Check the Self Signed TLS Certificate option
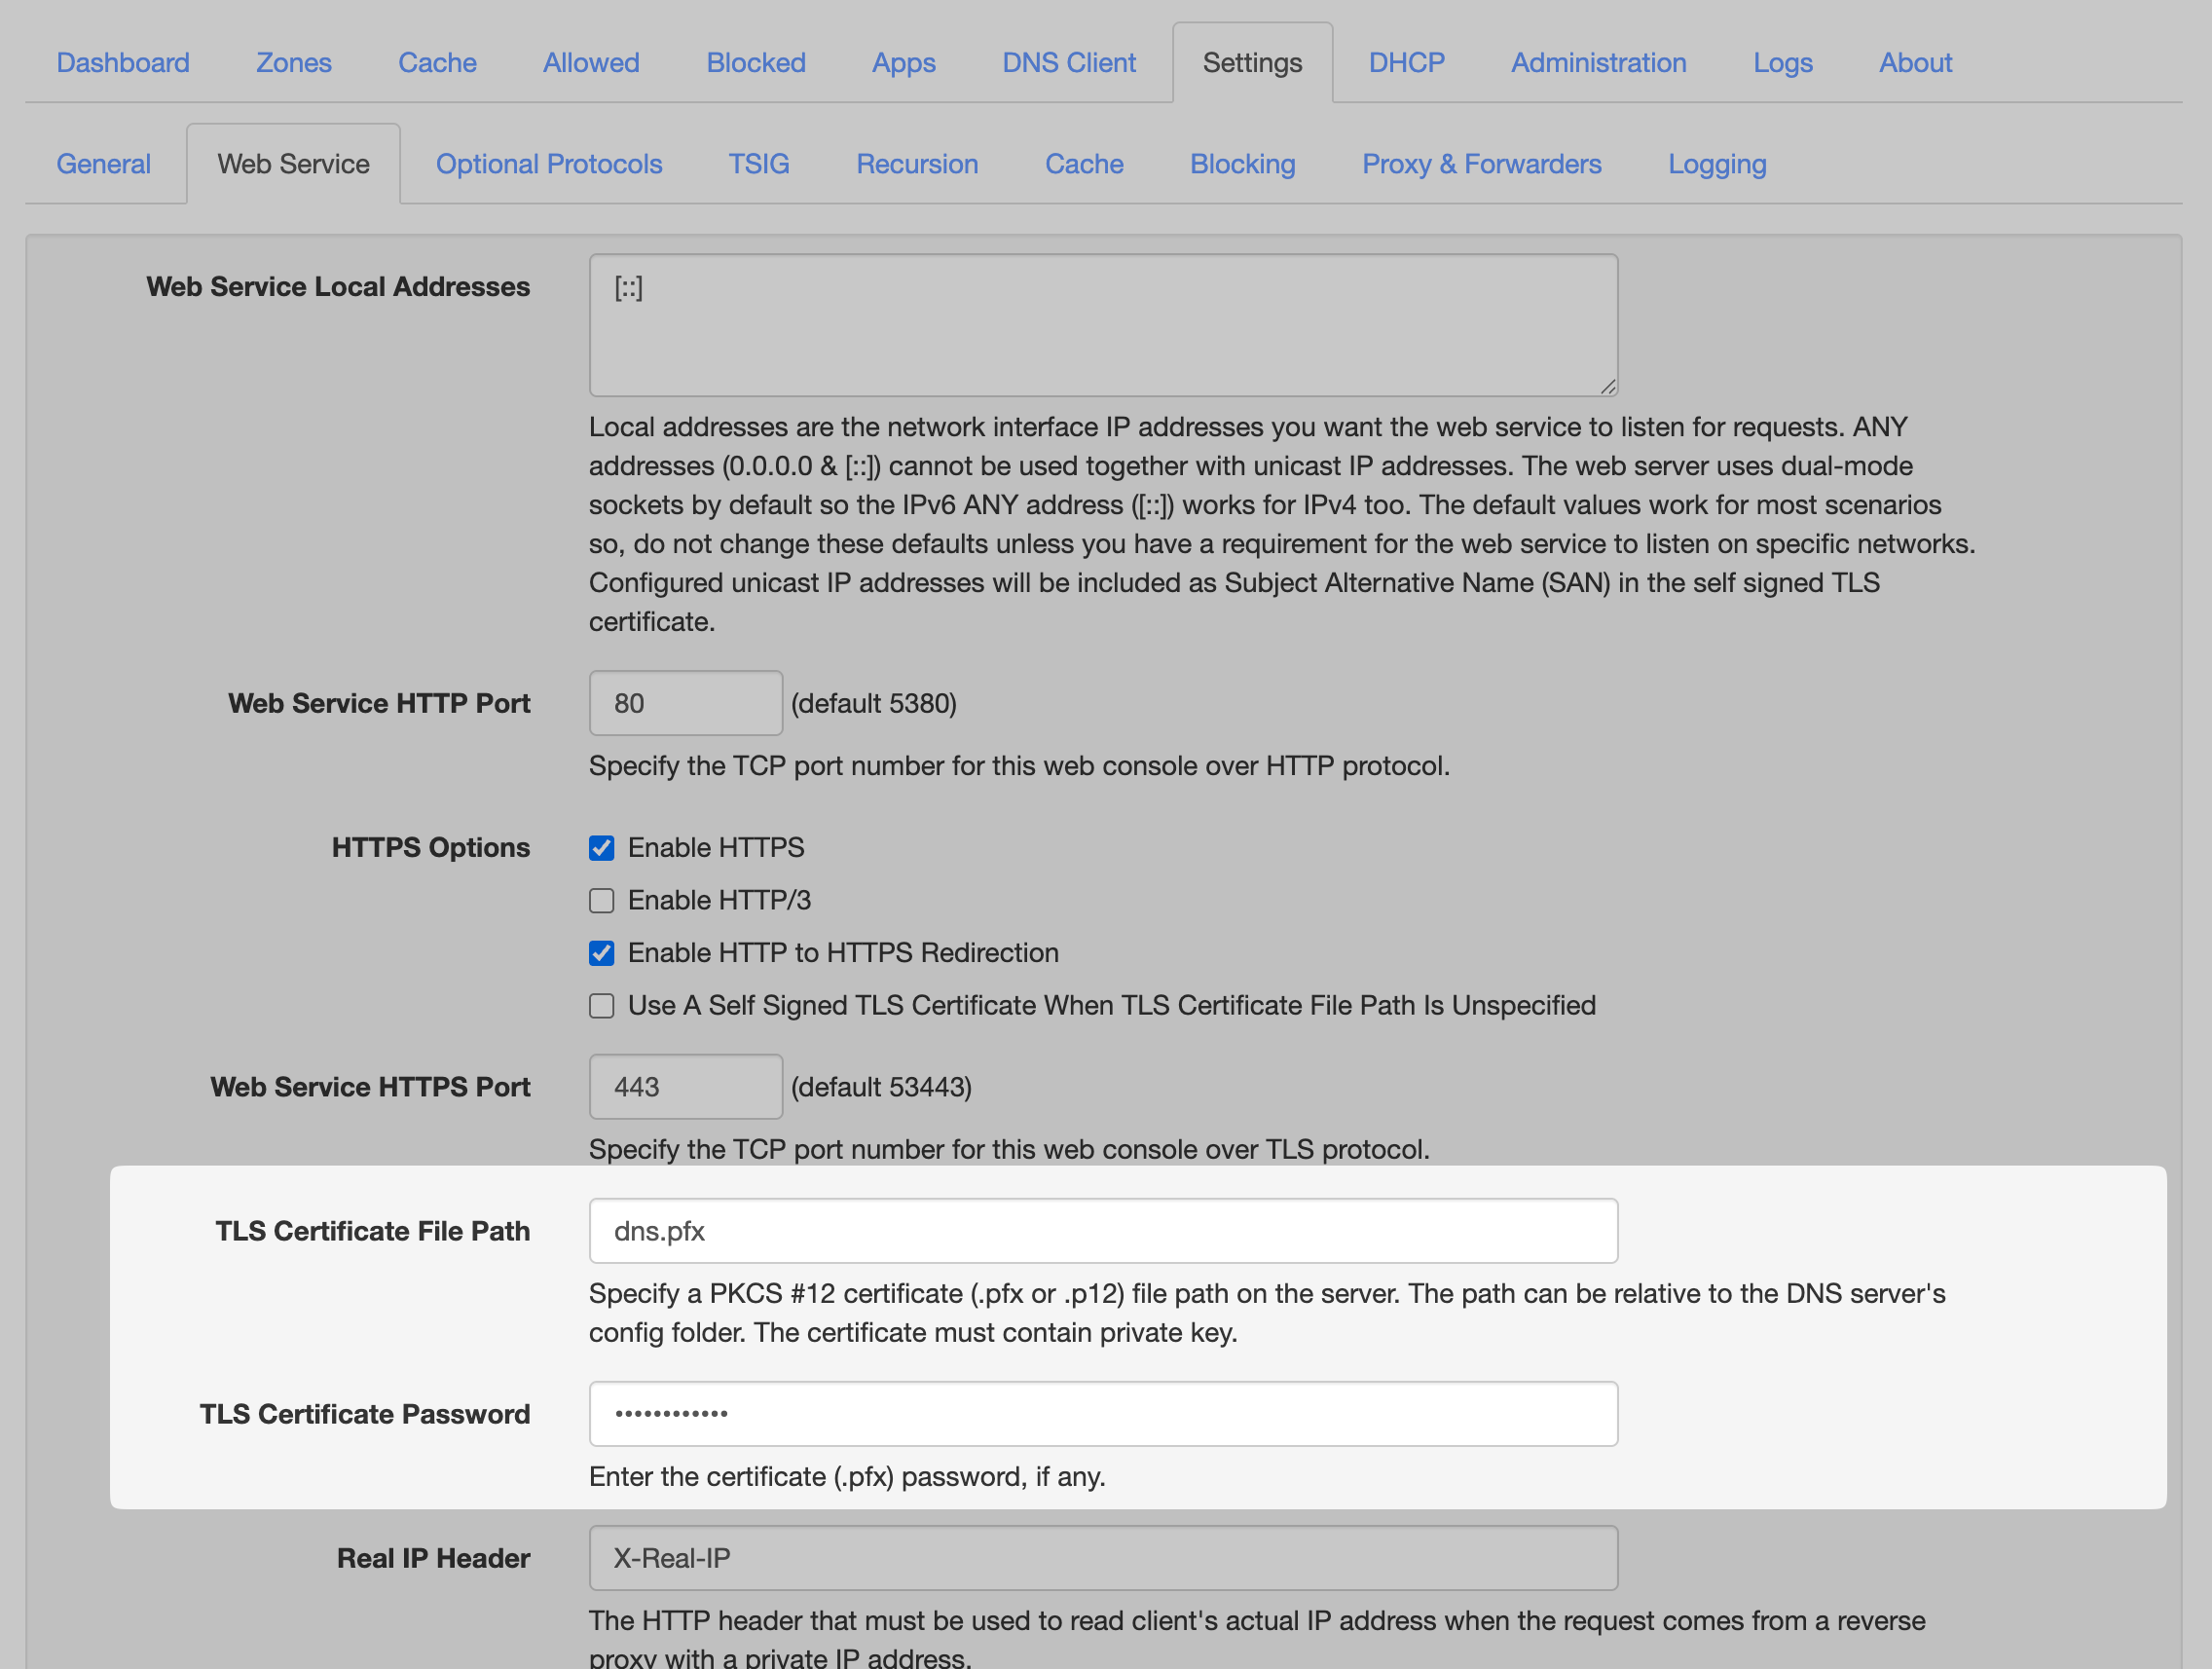The height and width of the screenshot is (1669, 2212). (601, 1006)
